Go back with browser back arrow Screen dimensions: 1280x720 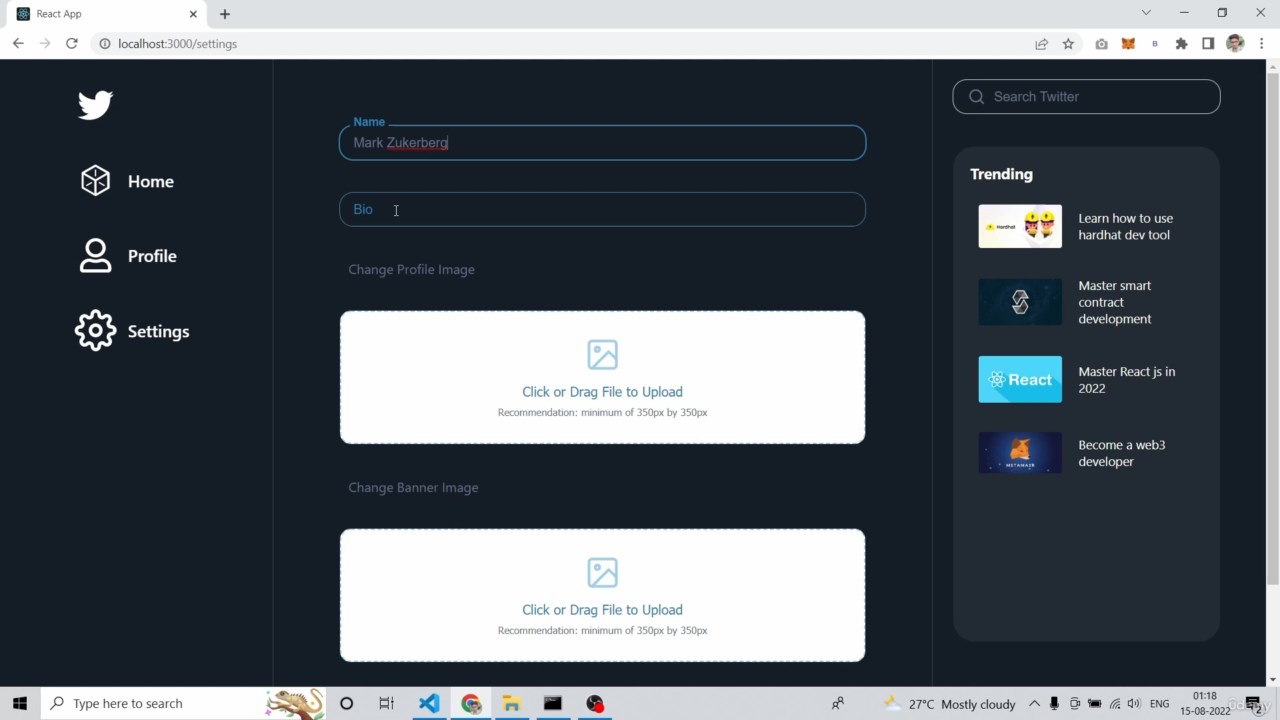(18, 44)
